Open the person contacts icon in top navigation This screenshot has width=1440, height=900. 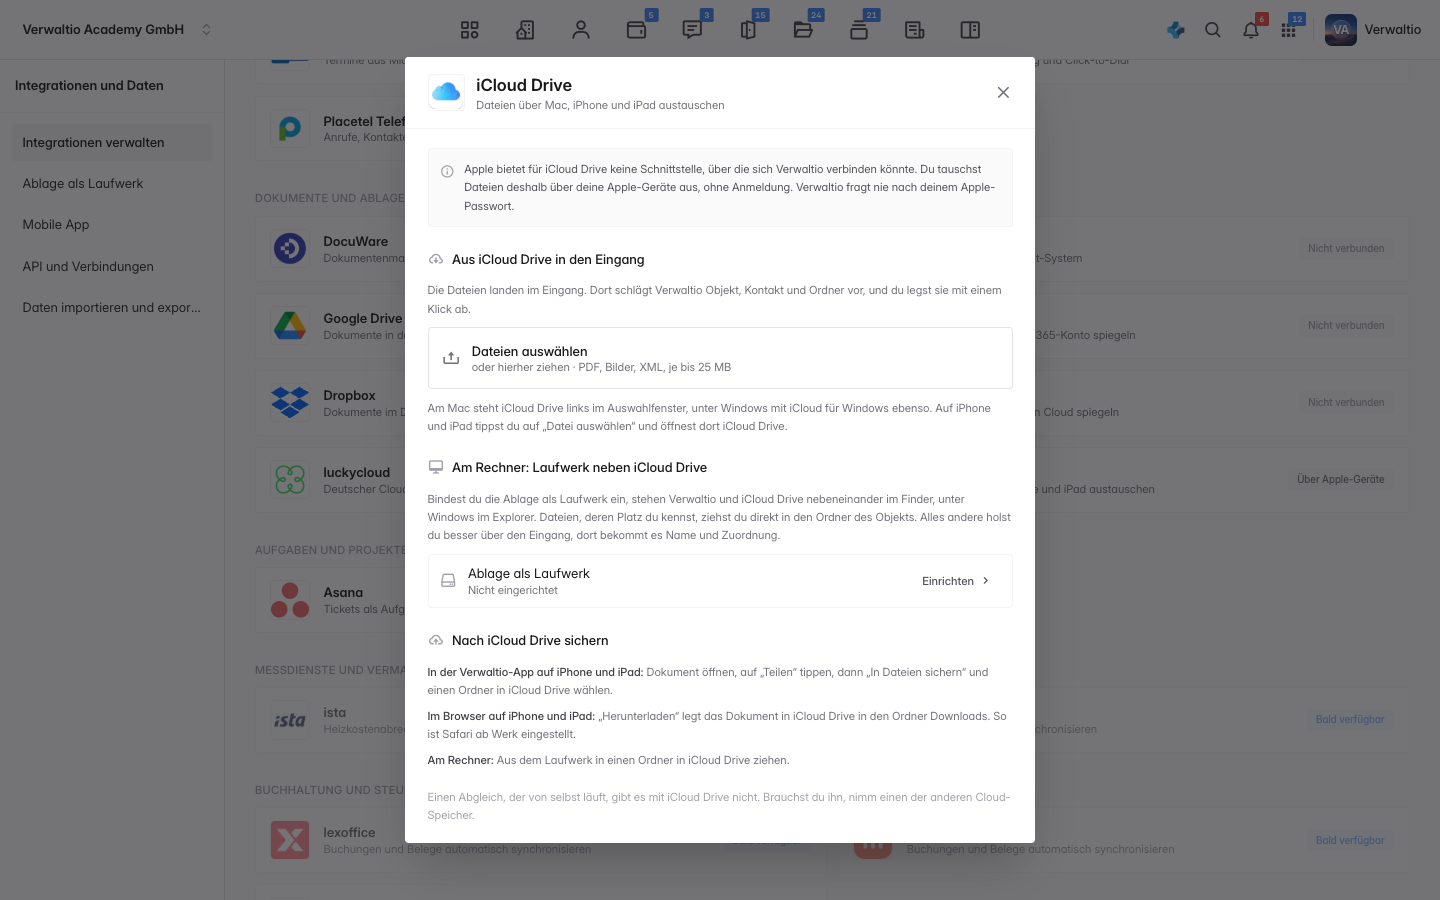coord(581,30)
